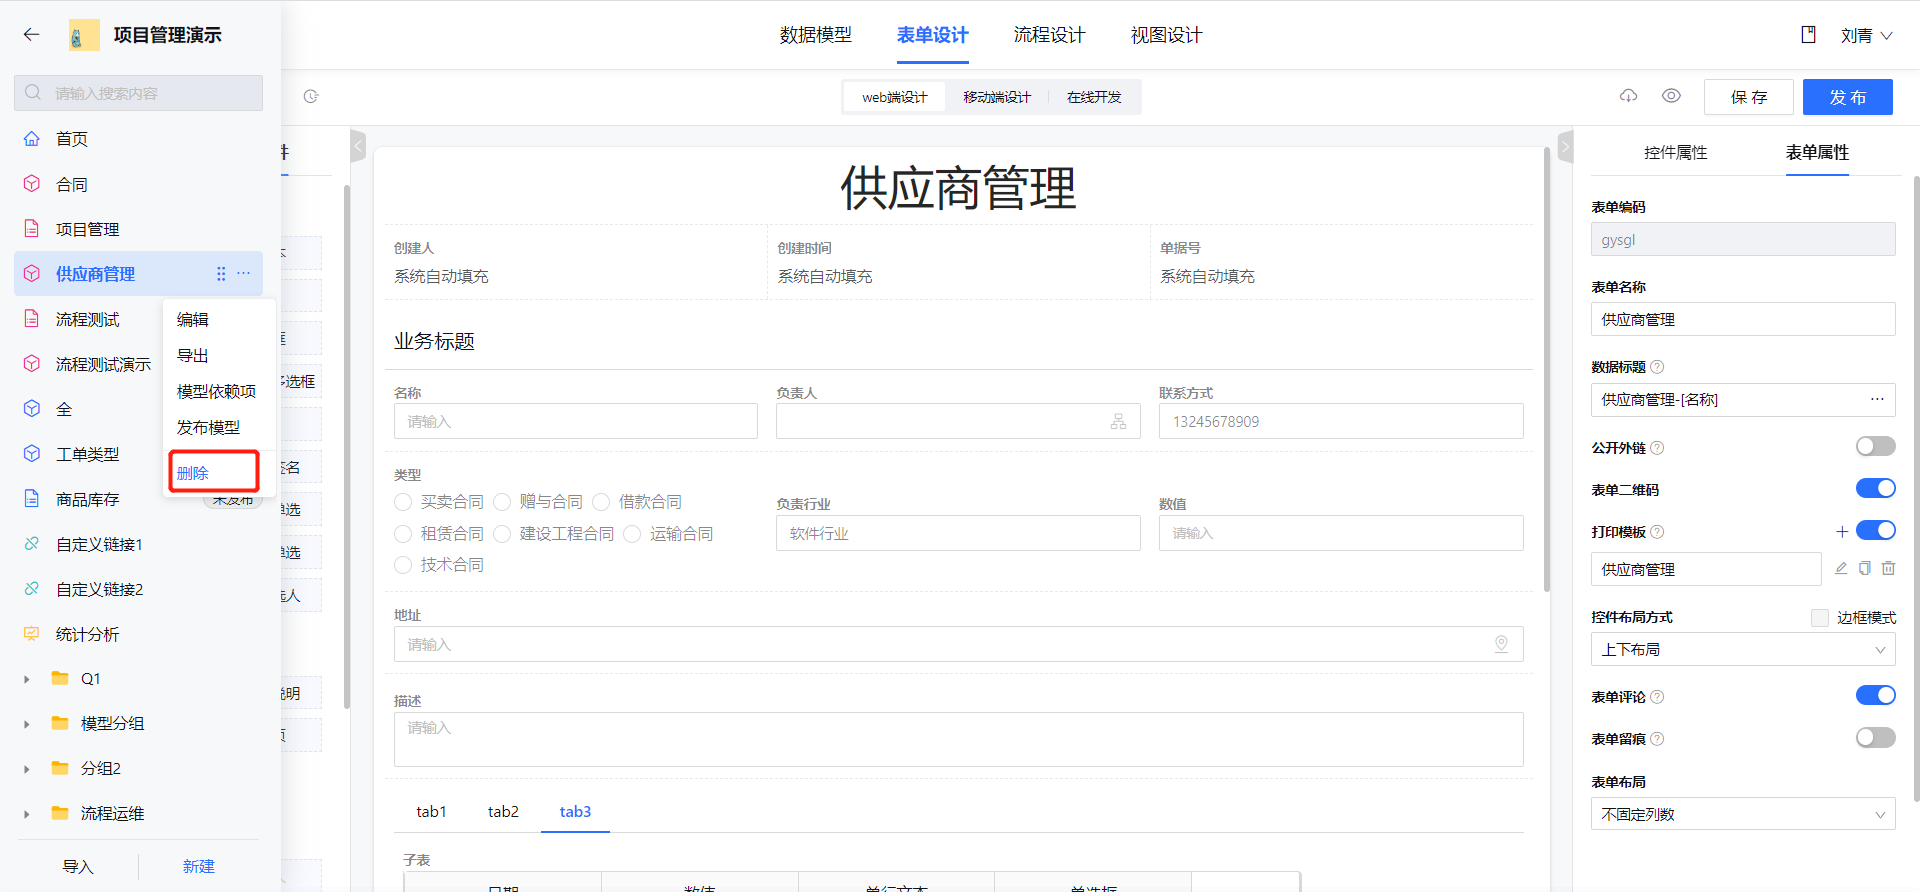This screenshot has width=1920, height=892.
Task: Toggle the 表单评论 switch
Action: [1875, 695]
